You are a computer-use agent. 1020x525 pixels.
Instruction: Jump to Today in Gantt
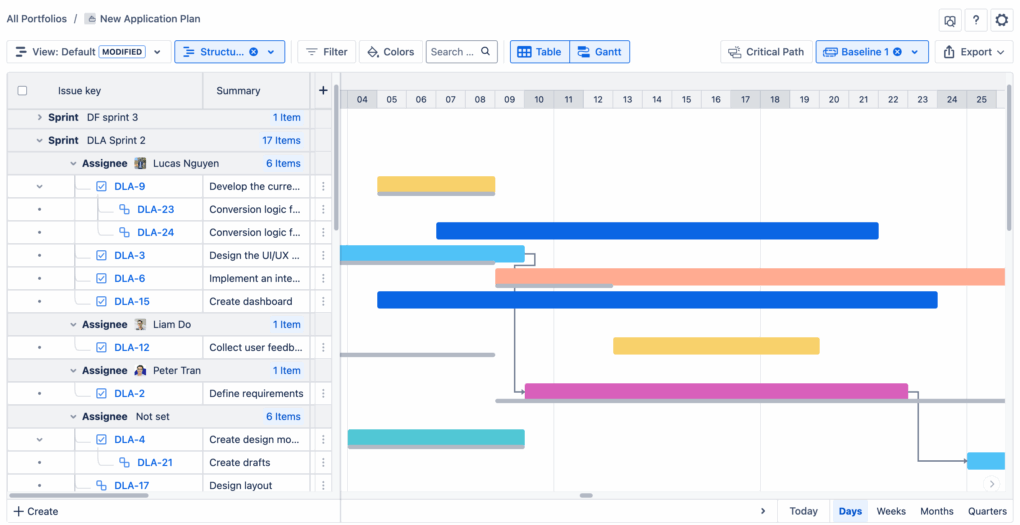click(803, 511)
